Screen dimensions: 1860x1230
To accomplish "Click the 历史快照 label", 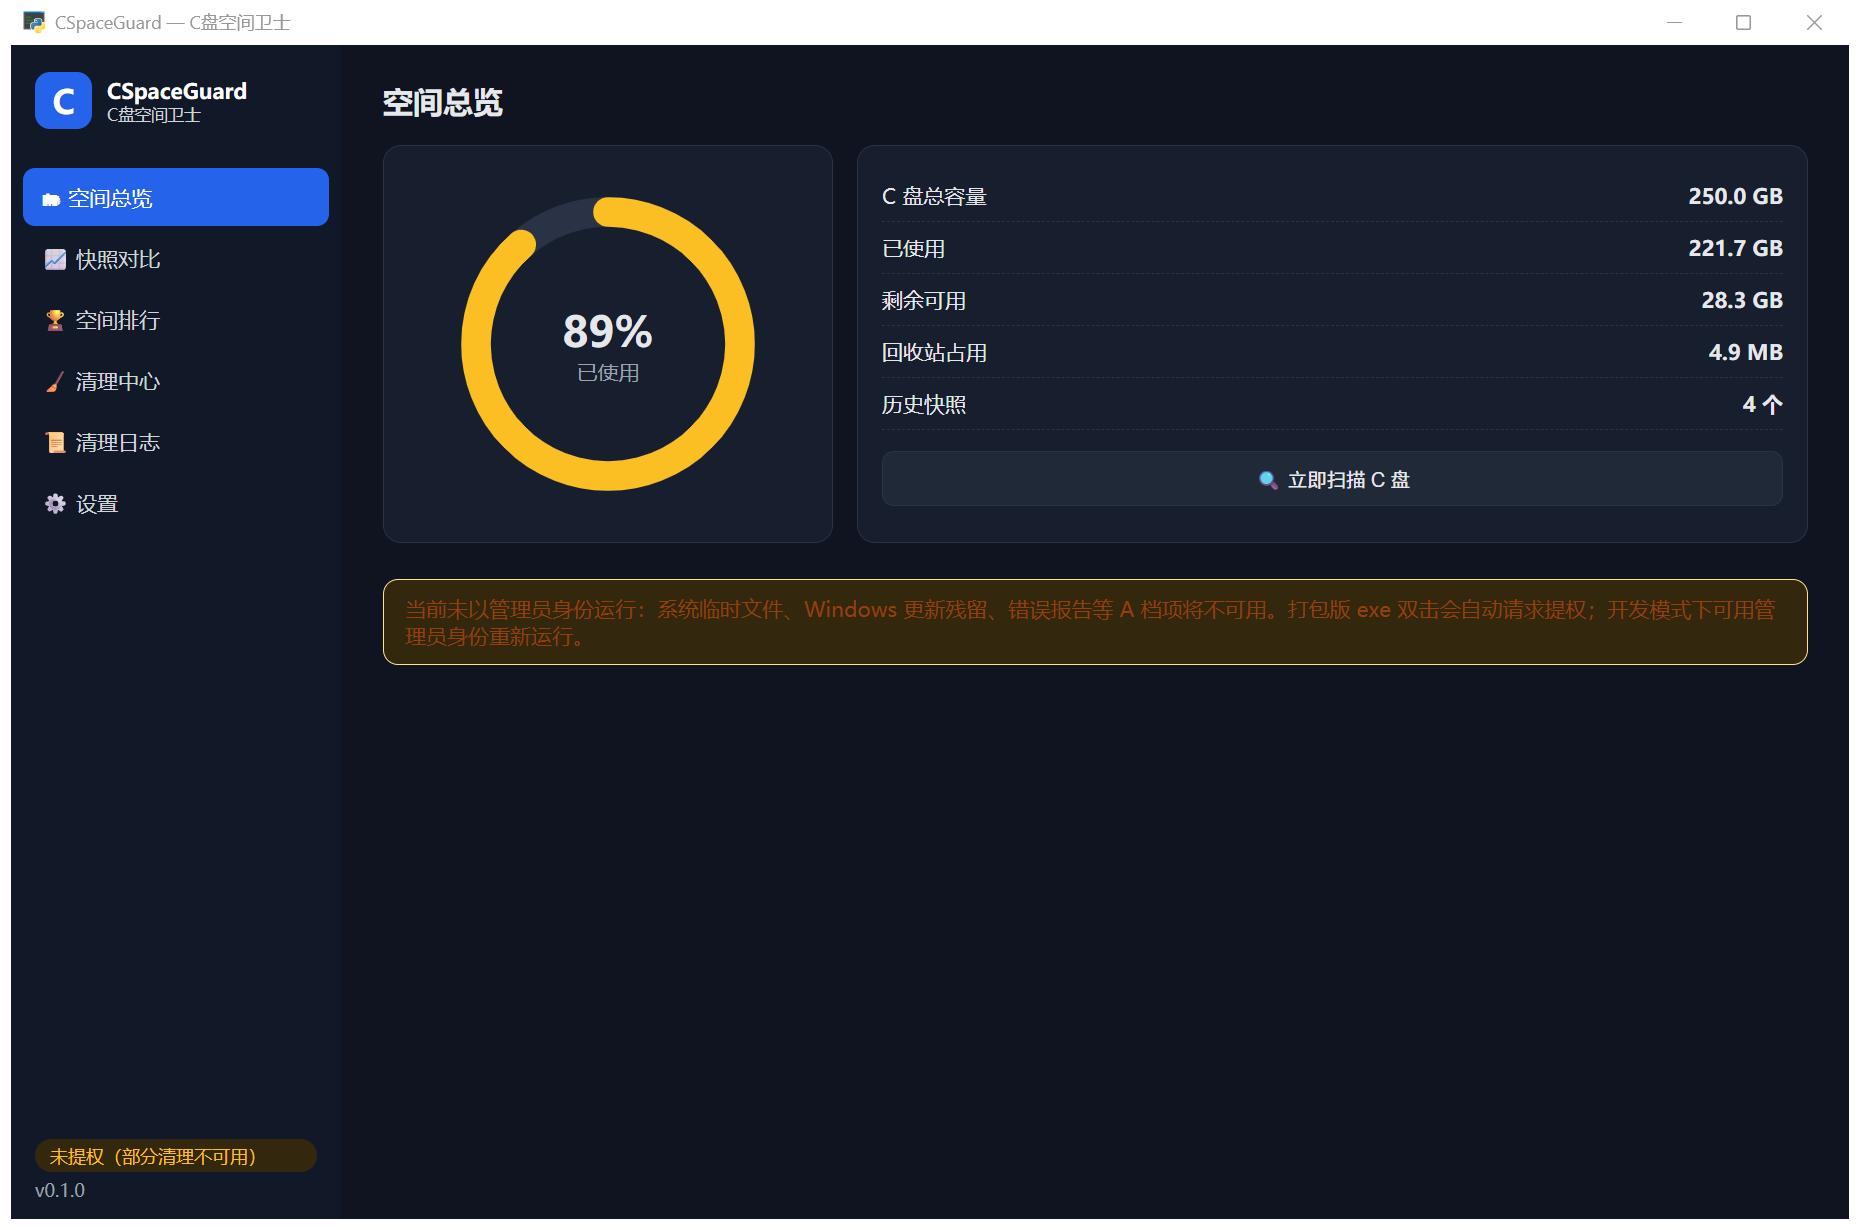I will tap(924, 404).
